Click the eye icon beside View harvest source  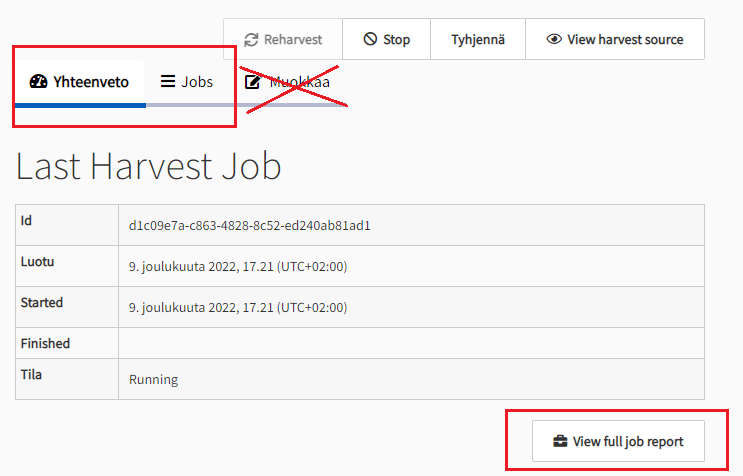click(x=554, y=40)
